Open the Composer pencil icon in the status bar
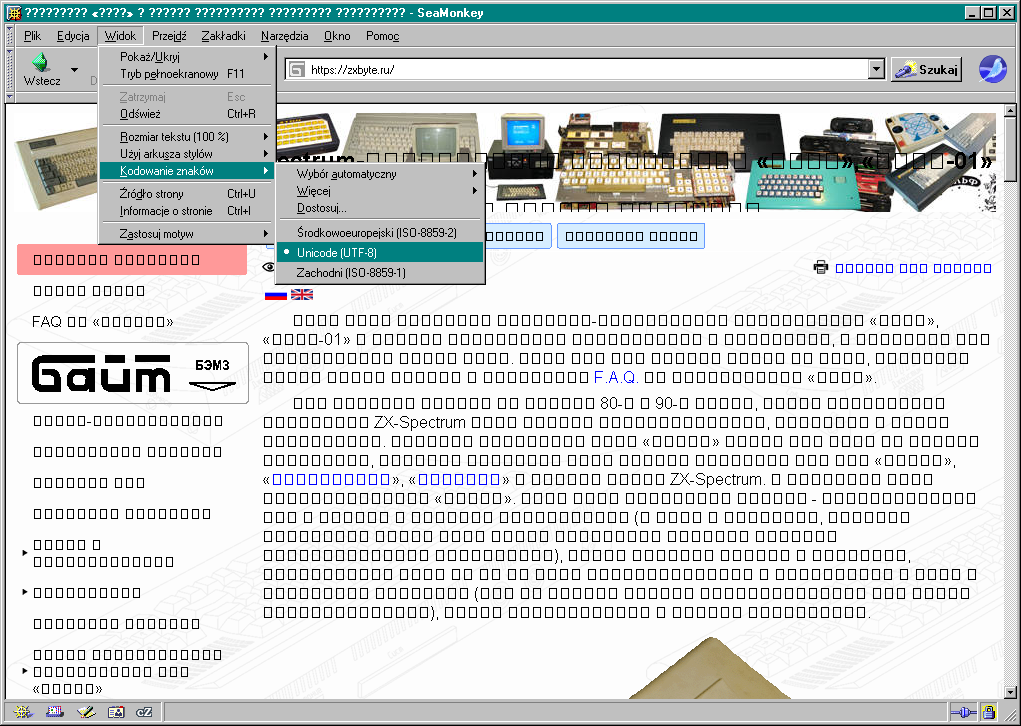 click(x=86, y=712)
